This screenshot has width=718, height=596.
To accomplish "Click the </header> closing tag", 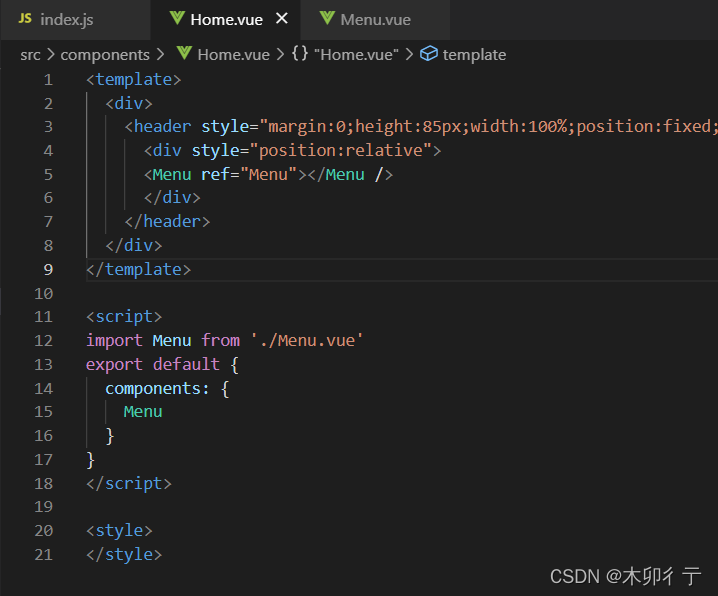I will (x=167, y=222).
